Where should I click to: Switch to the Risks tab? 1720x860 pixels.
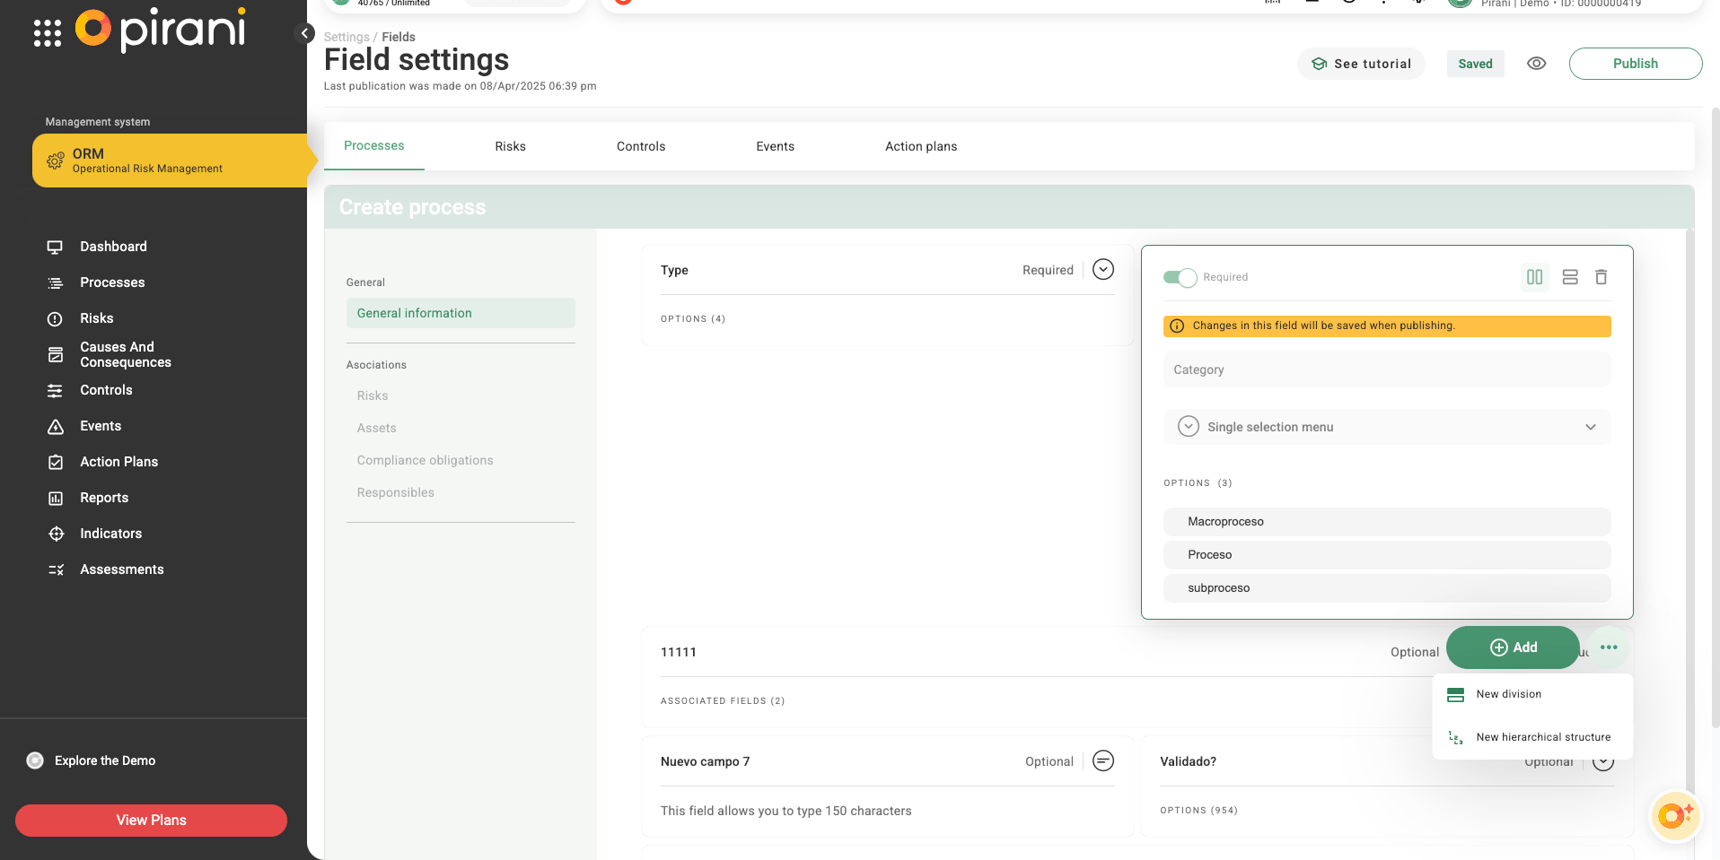(x=510, y=146)
